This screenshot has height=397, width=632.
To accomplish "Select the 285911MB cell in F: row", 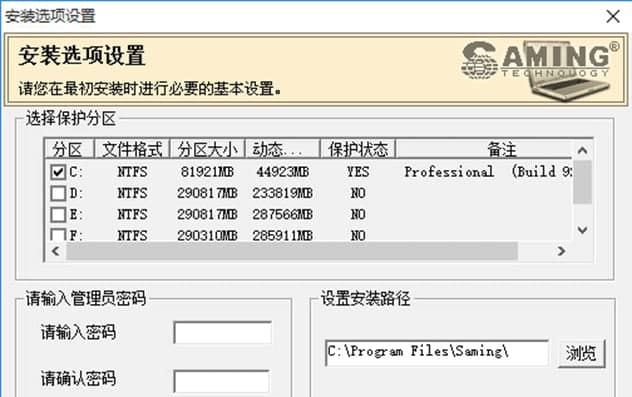I will [x=283, y=235].
